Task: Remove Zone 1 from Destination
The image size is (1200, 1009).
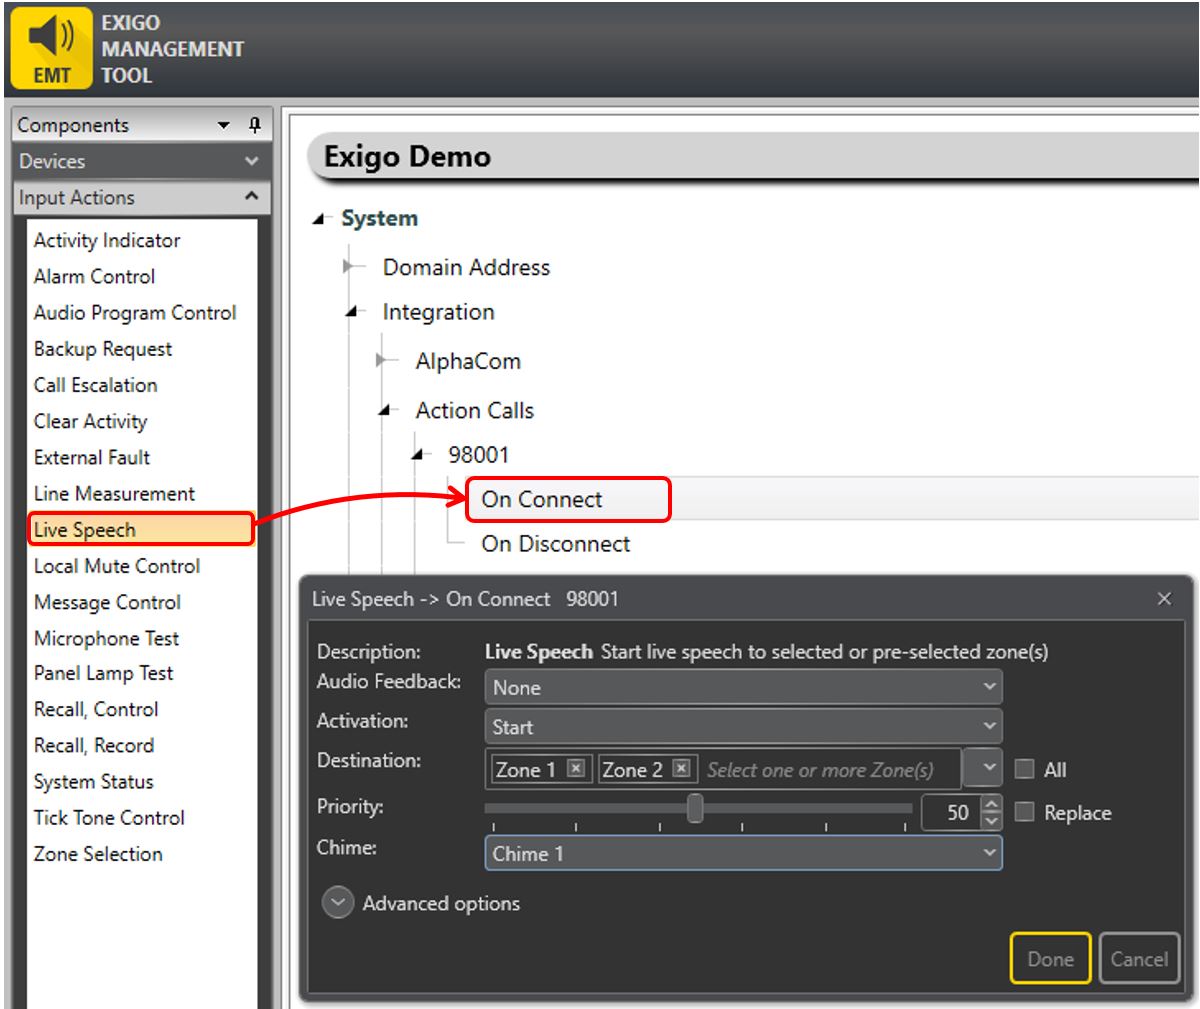Action: (575, 769)
